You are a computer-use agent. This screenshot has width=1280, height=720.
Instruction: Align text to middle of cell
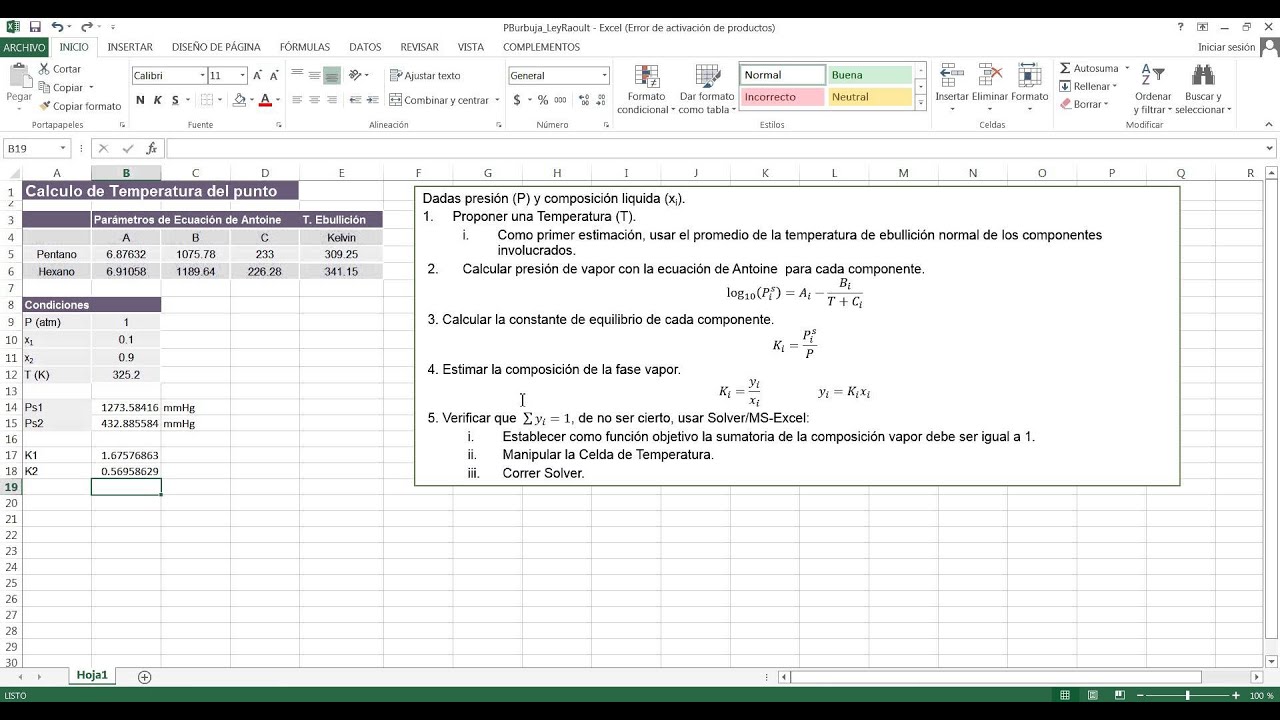[x=314, y=75]
